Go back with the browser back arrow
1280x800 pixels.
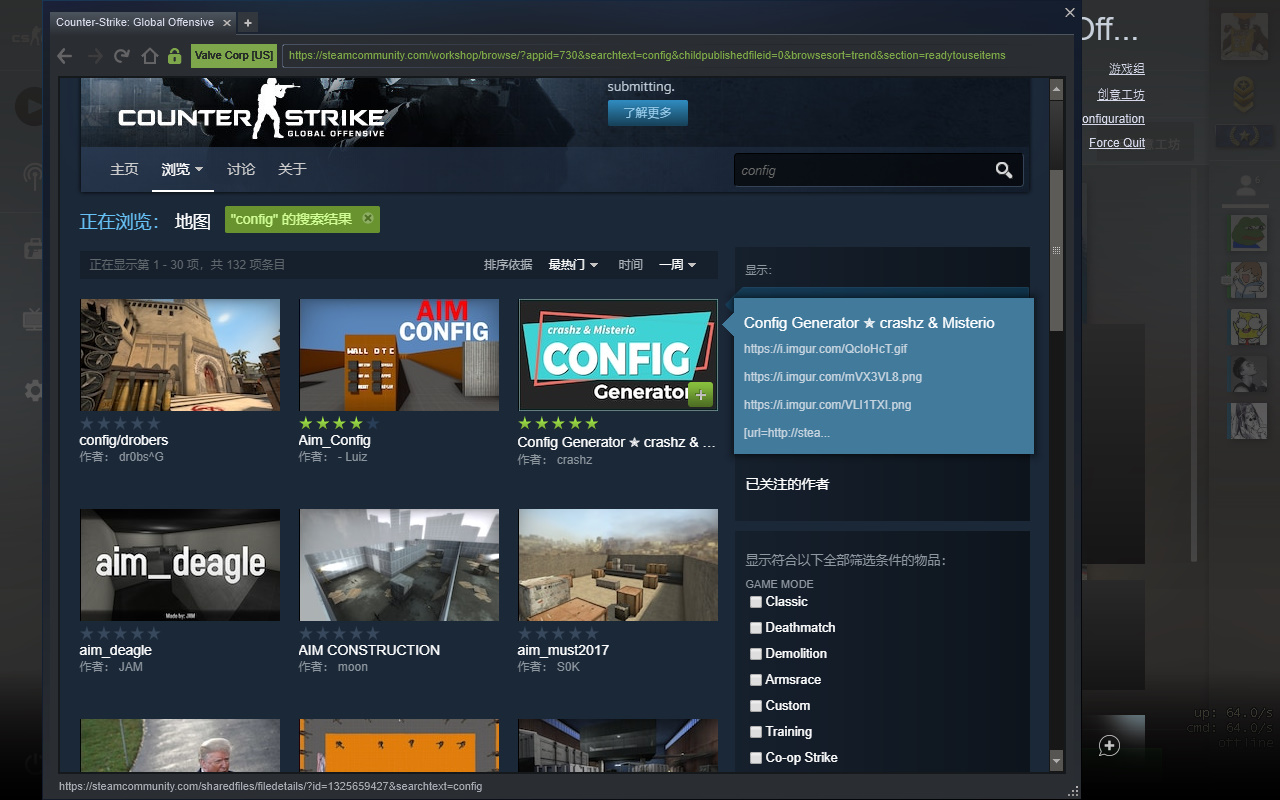[65, 56]
